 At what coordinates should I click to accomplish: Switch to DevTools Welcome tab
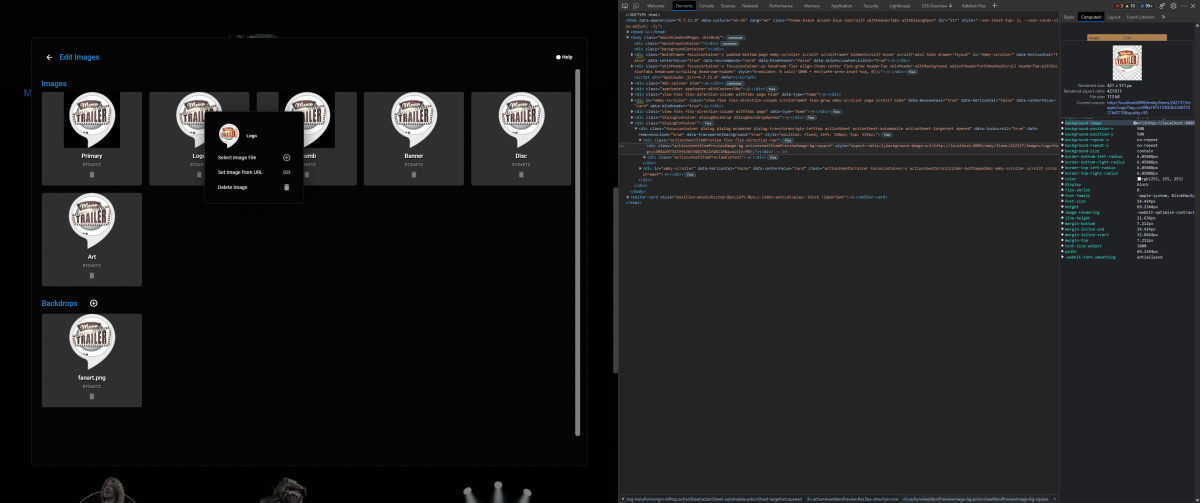coord(656,6)
